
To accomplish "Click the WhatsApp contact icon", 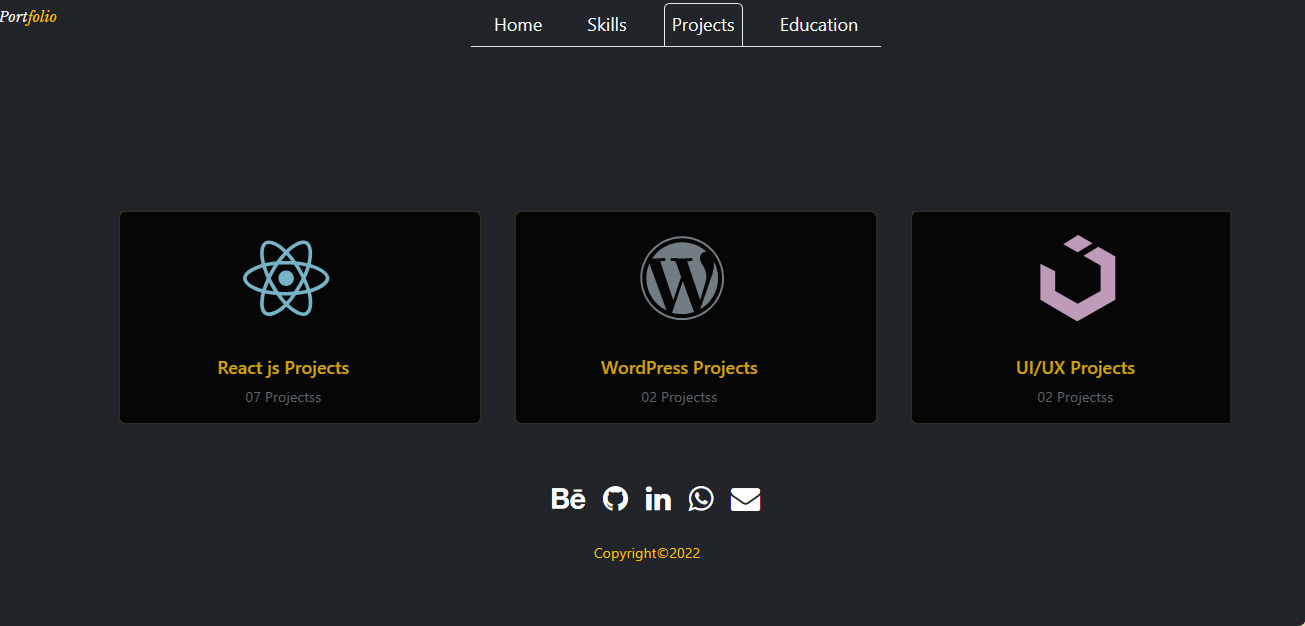I will pos(701,498).
